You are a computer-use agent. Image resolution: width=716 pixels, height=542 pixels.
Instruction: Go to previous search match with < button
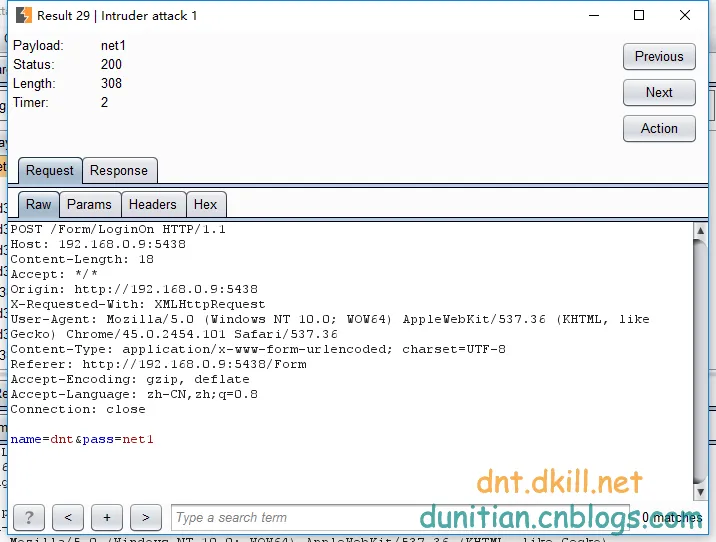point(68,517)
